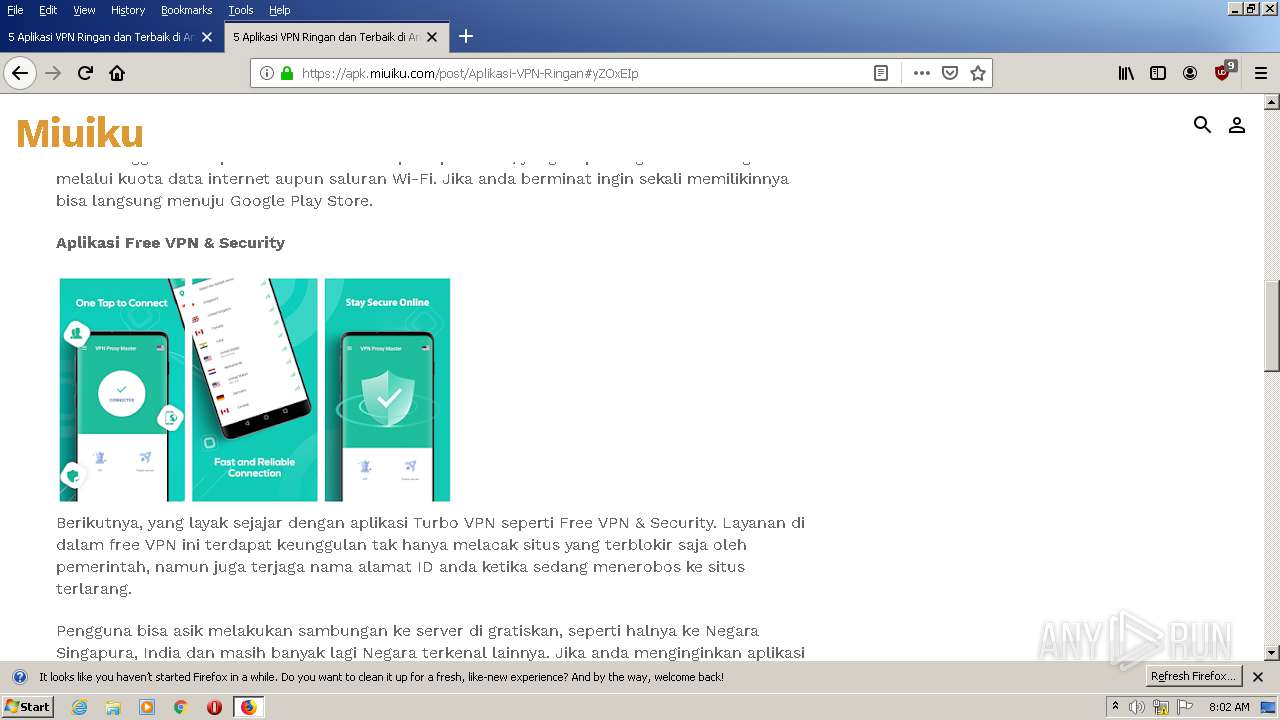Open the Firefox home page

[117, 73]
